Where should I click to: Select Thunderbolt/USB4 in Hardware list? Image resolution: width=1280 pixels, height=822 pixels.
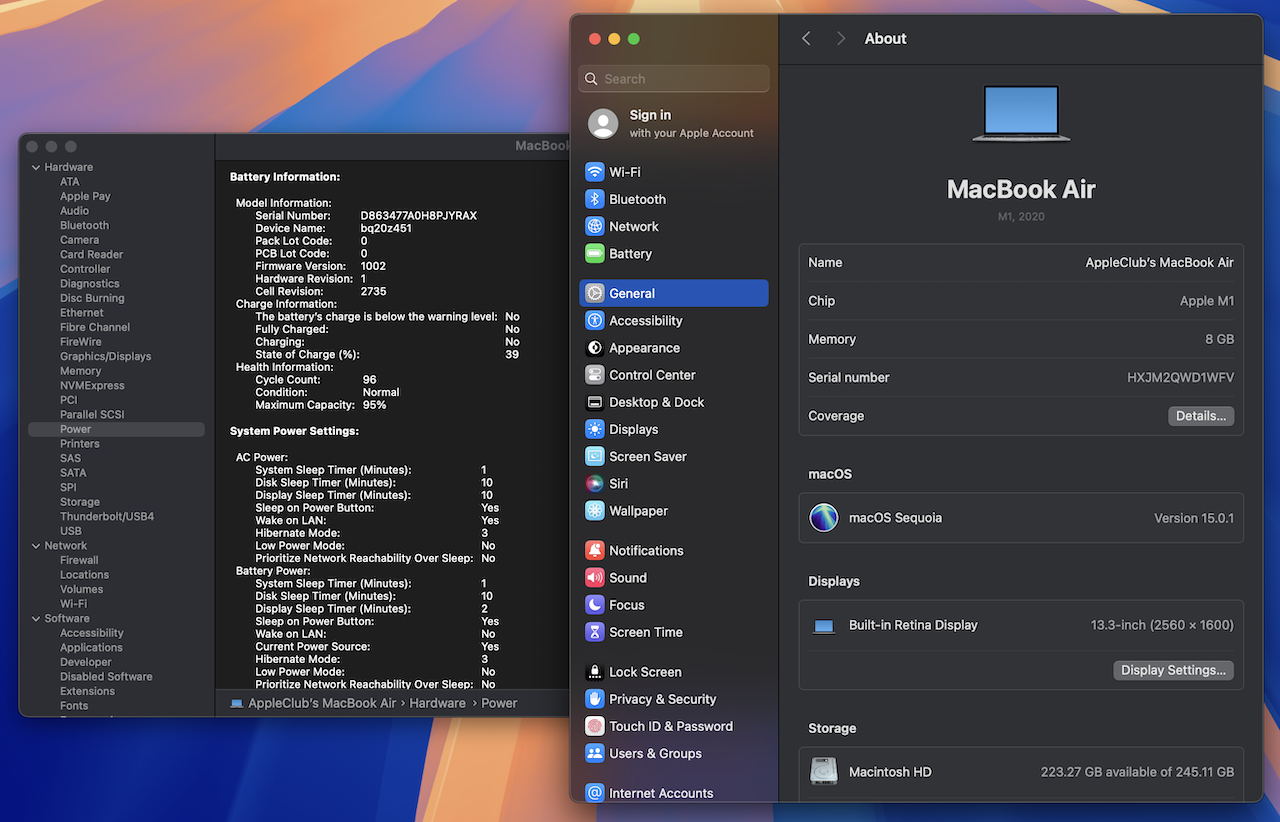[107, 516]
